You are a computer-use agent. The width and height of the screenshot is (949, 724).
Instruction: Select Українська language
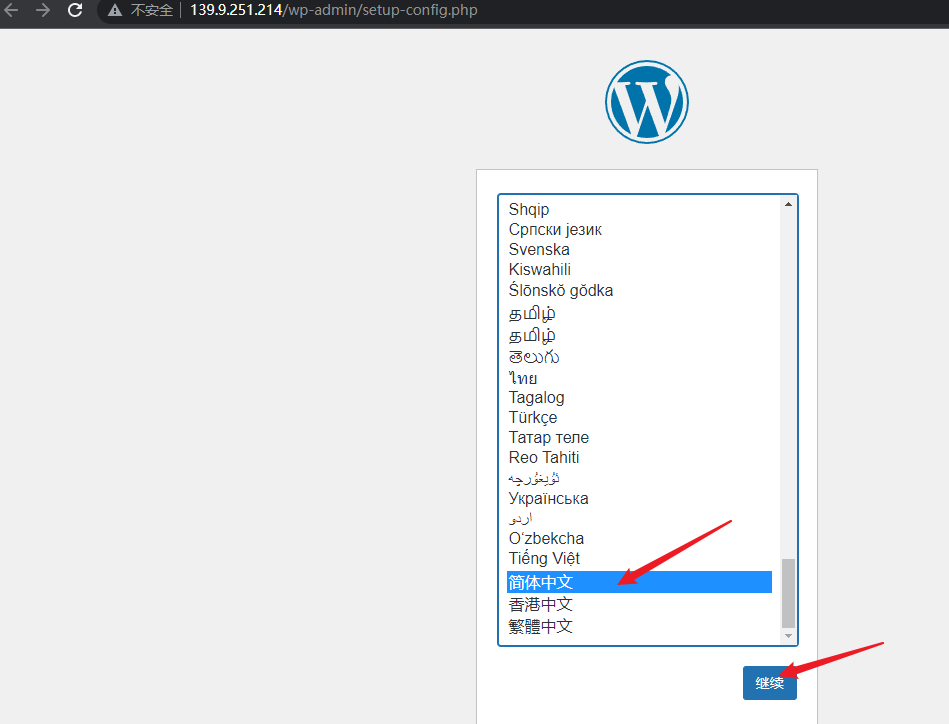[x=639, y=499]
